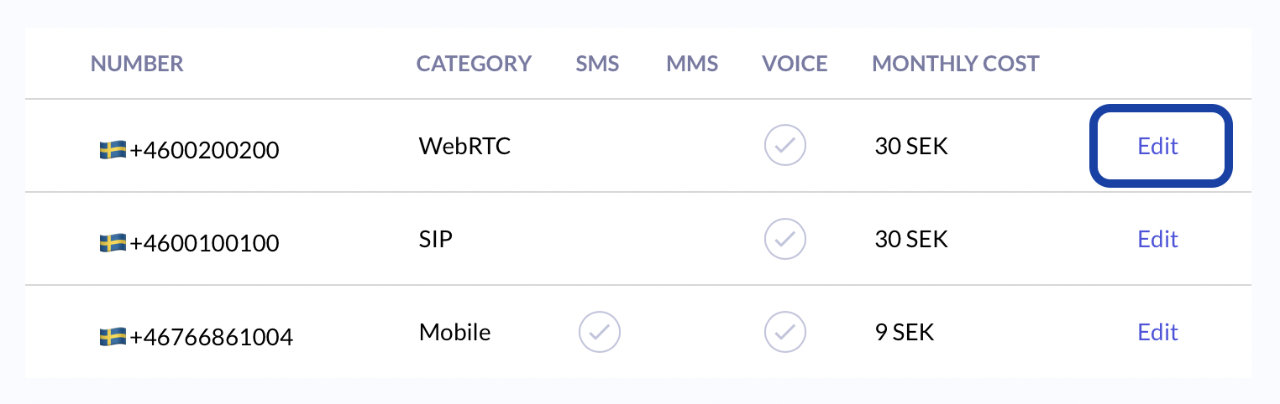Click Edit link for Mobile number
Screen dimensions: 1280x404
(1158, 332)
